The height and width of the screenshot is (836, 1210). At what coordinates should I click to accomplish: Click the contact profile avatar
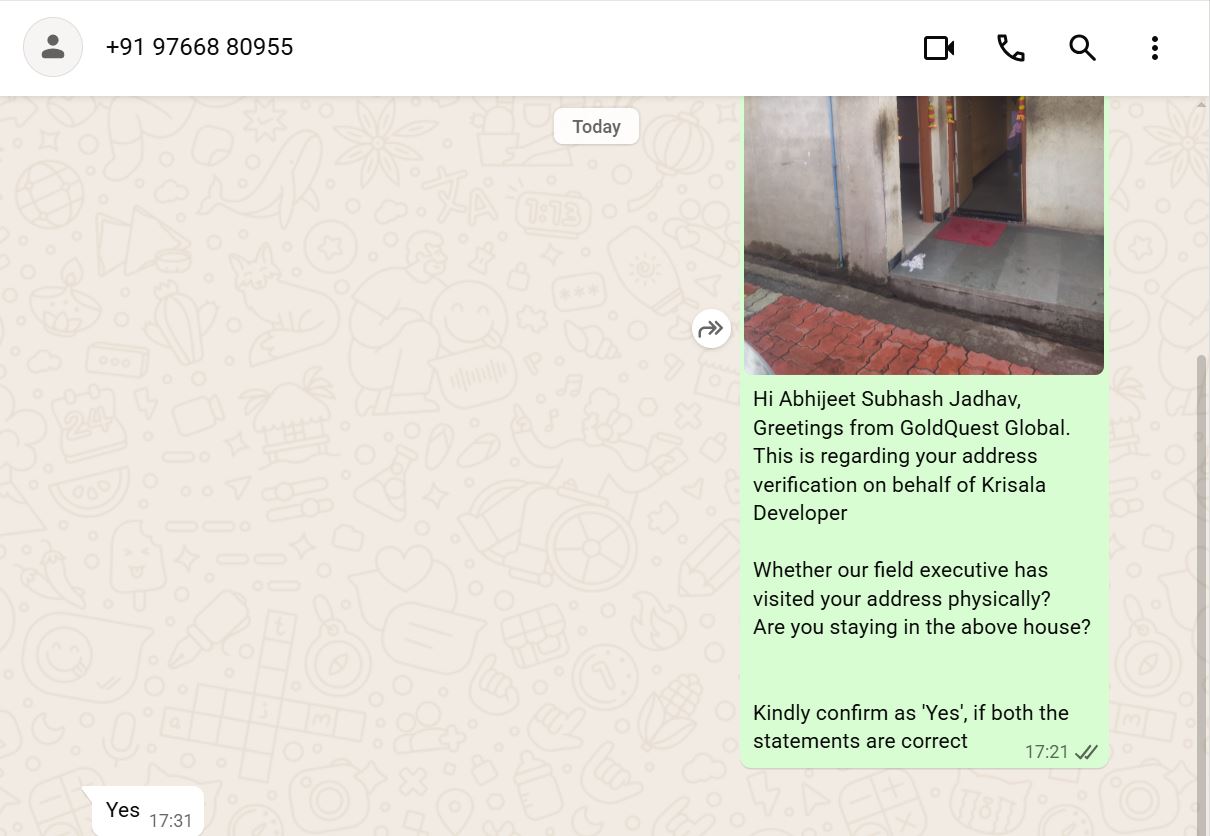point(53,47)
